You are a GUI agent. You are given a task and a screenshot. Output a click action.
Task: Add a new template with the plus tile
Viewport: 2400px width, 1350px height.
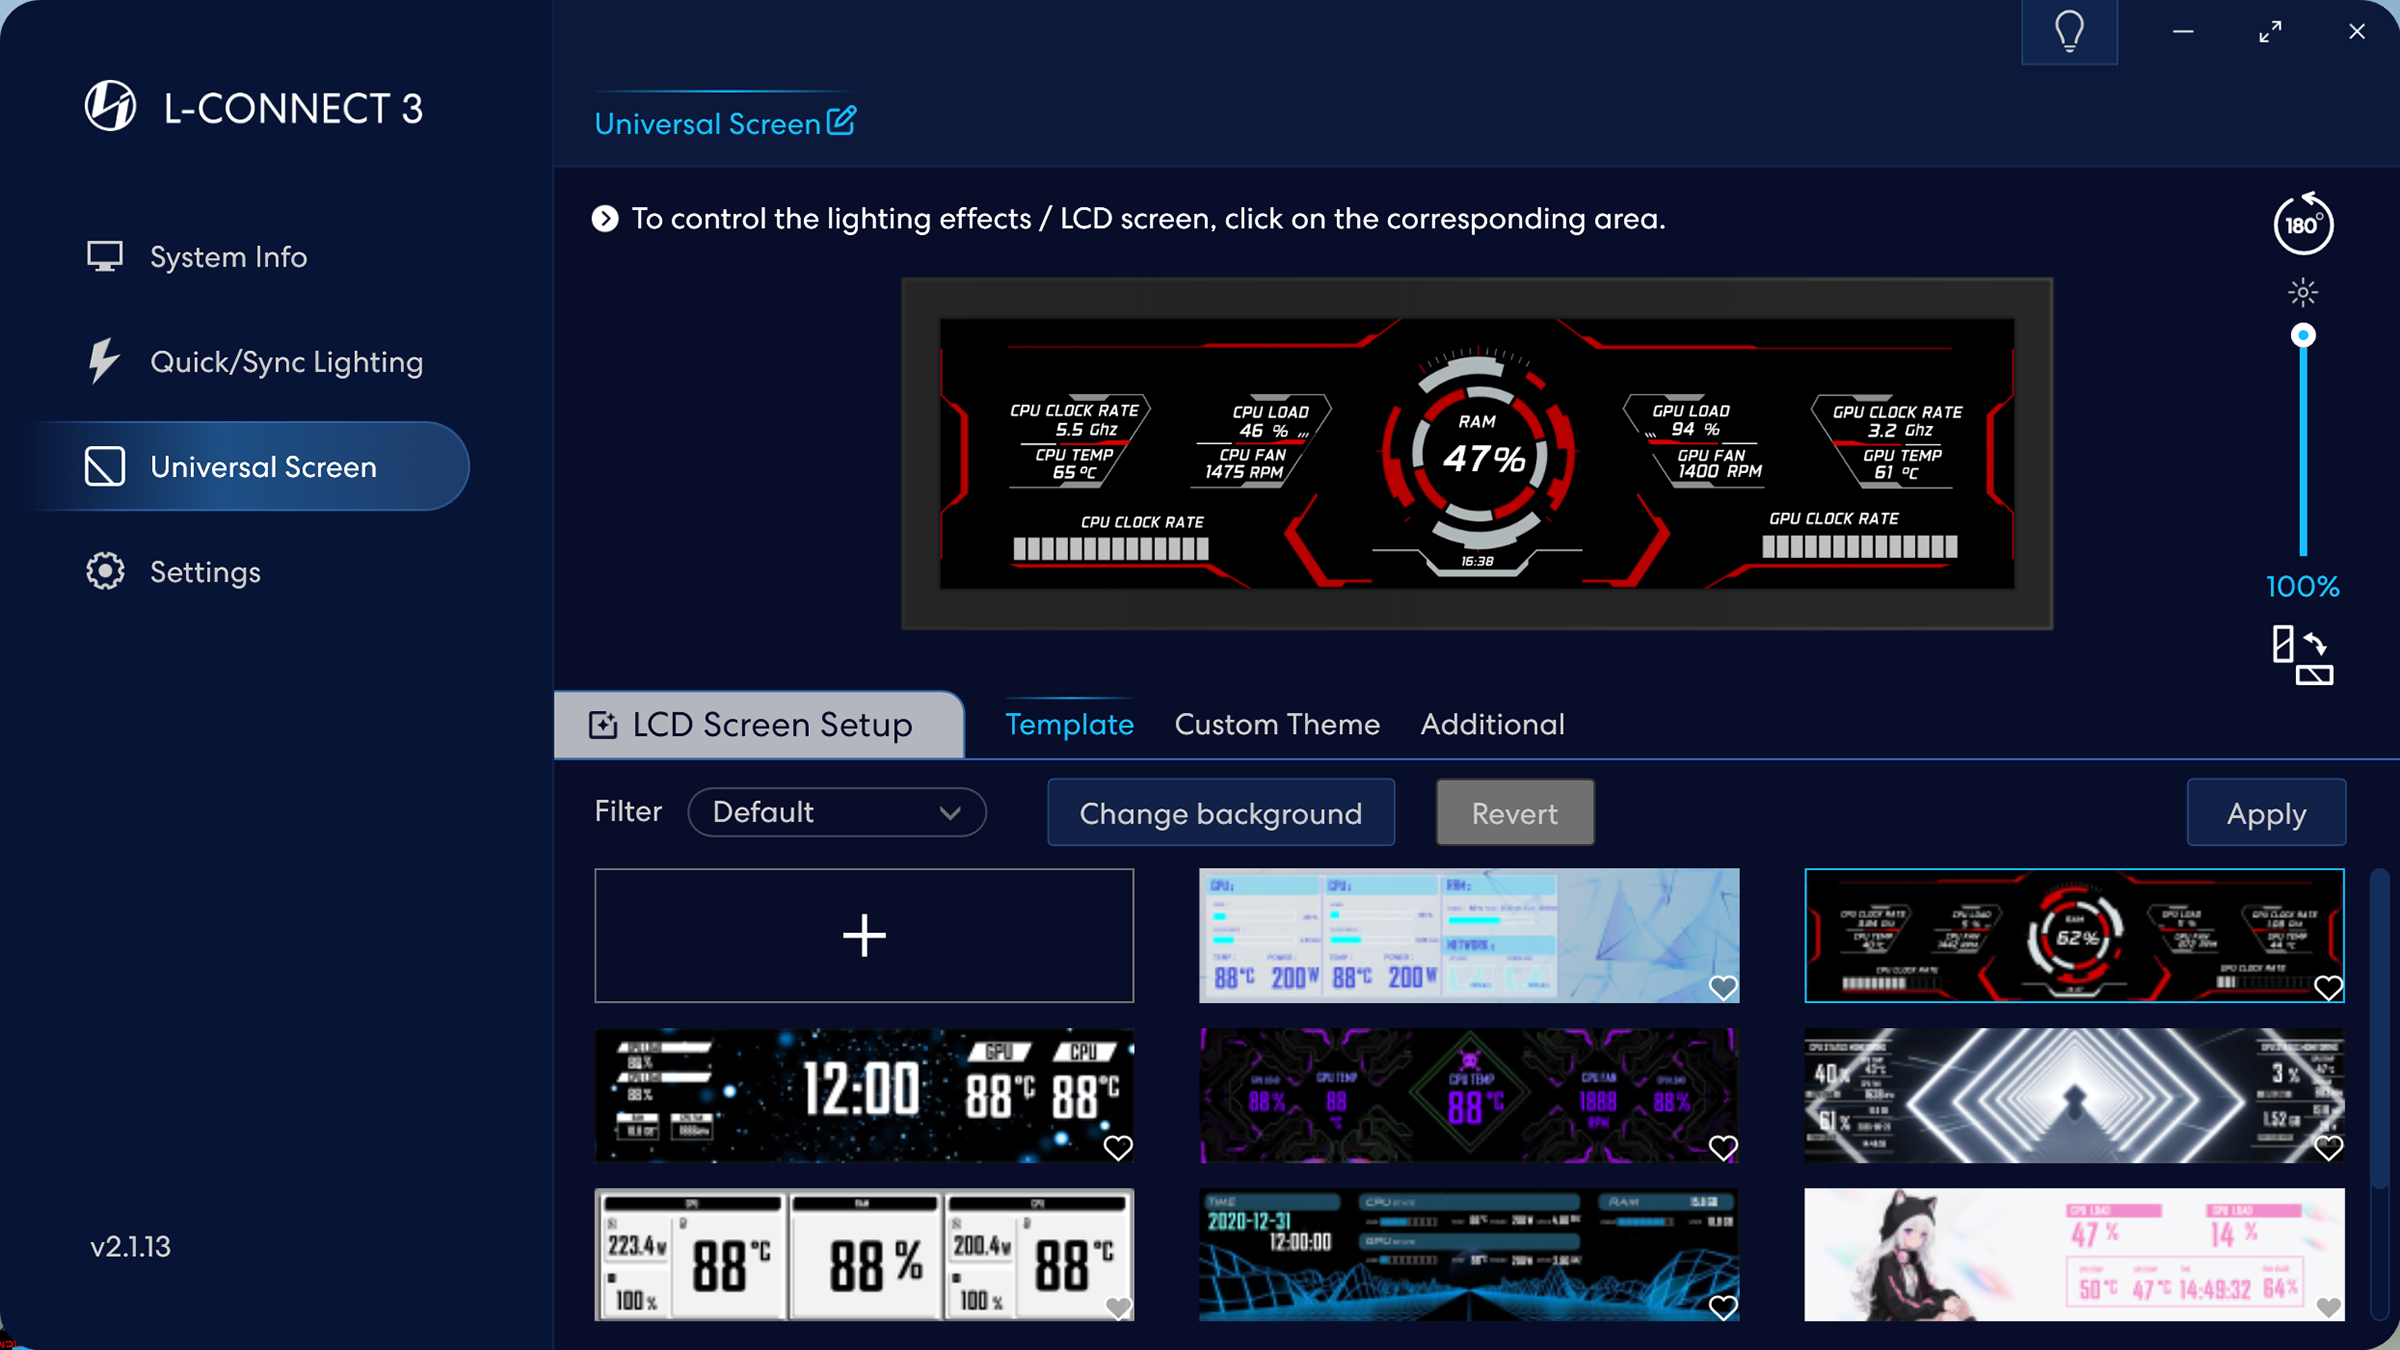click(864, 936)
